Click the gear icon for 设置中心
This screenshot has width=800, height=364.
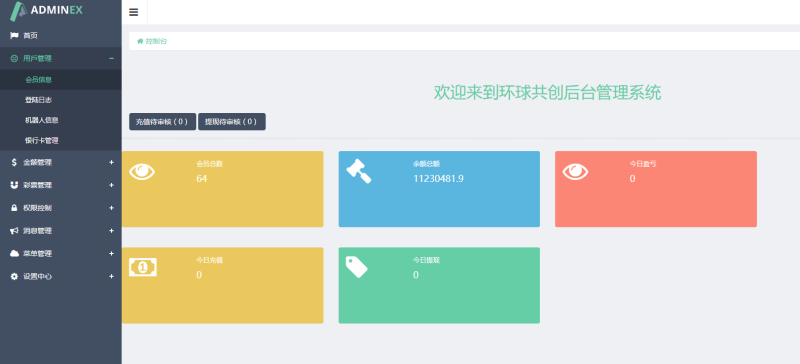click(14, 276)
